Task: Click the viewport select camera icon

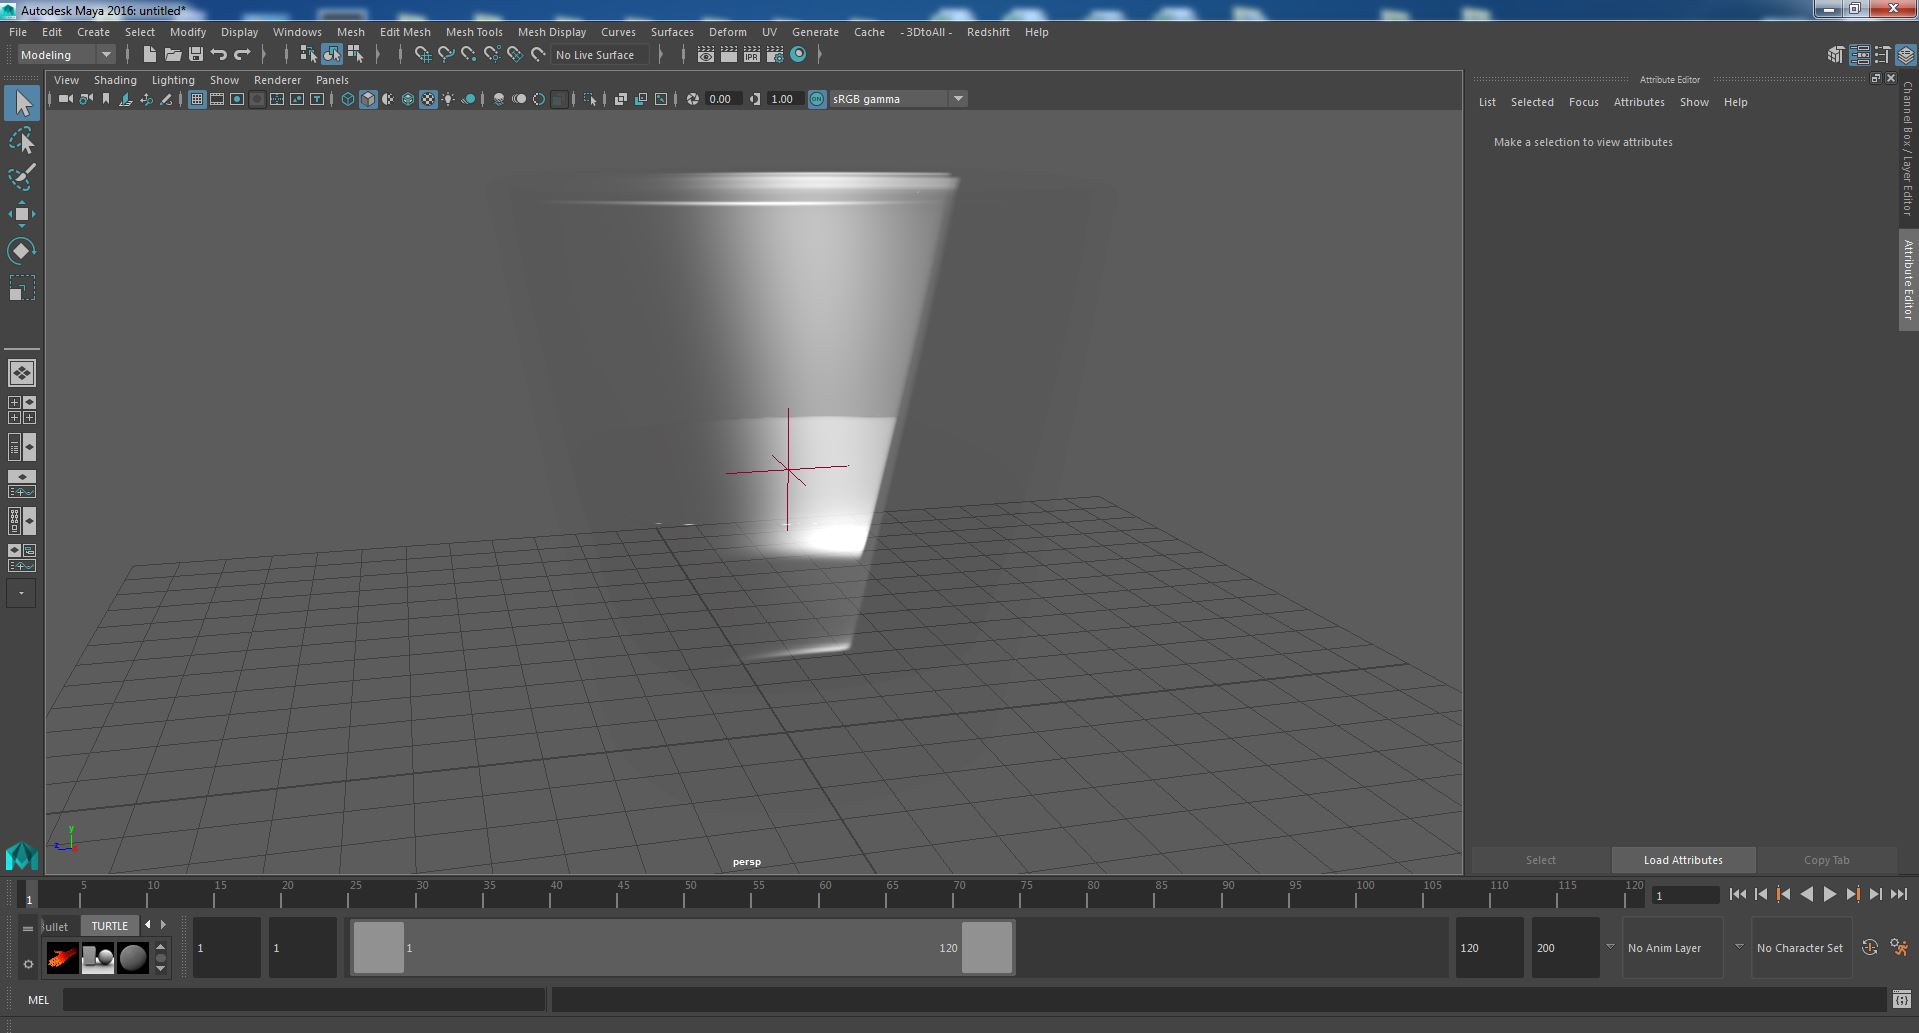Action: pos(65,99)
